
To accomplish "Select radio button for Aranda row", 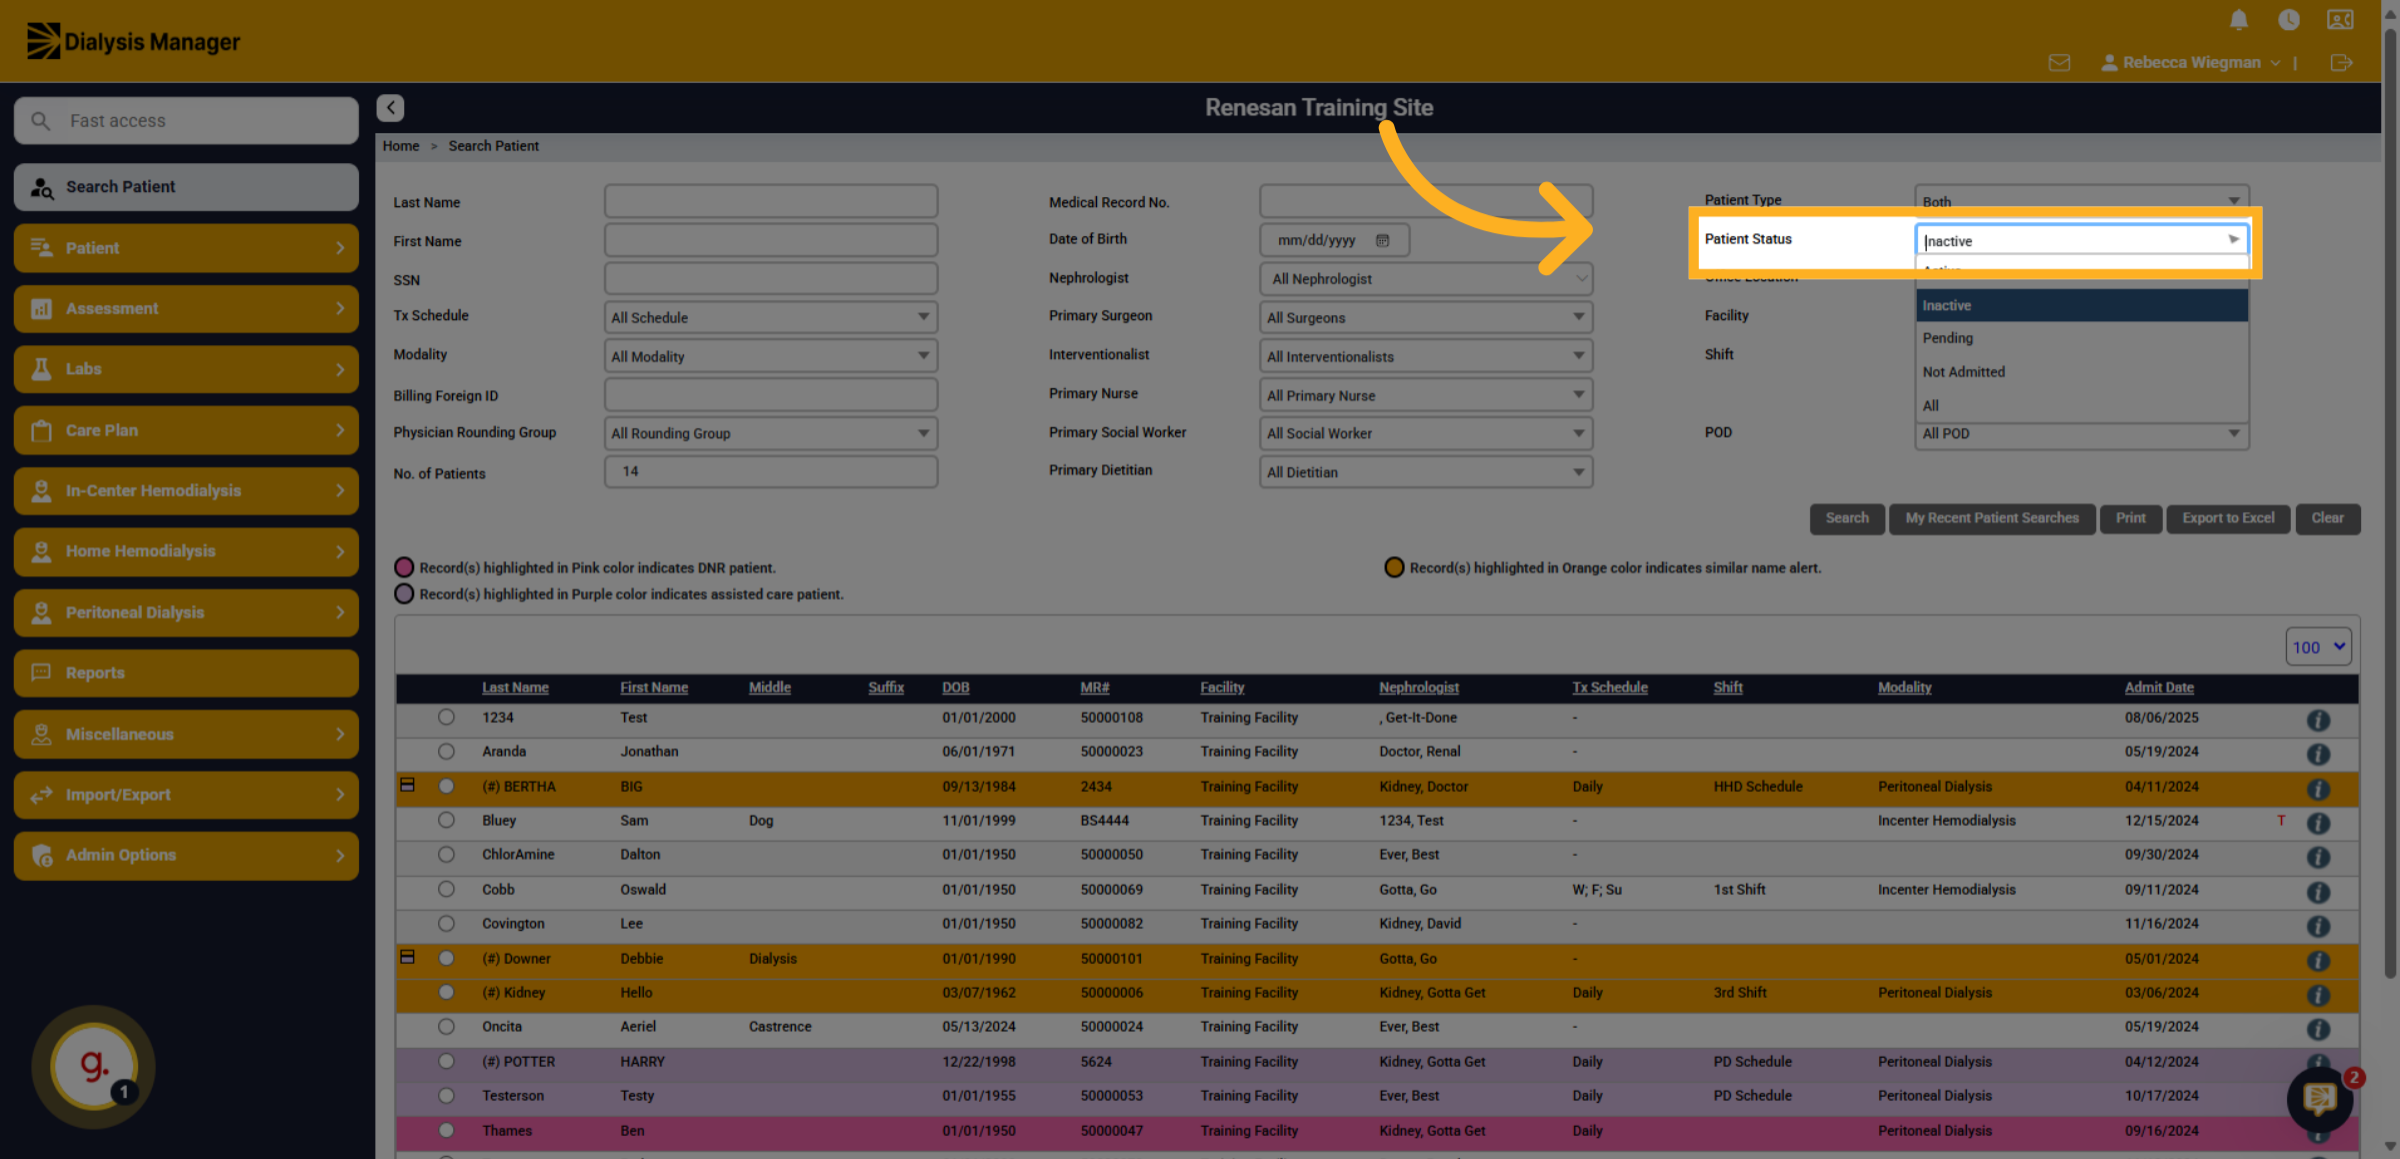I will pyautogui.click(x=446, y=751).
